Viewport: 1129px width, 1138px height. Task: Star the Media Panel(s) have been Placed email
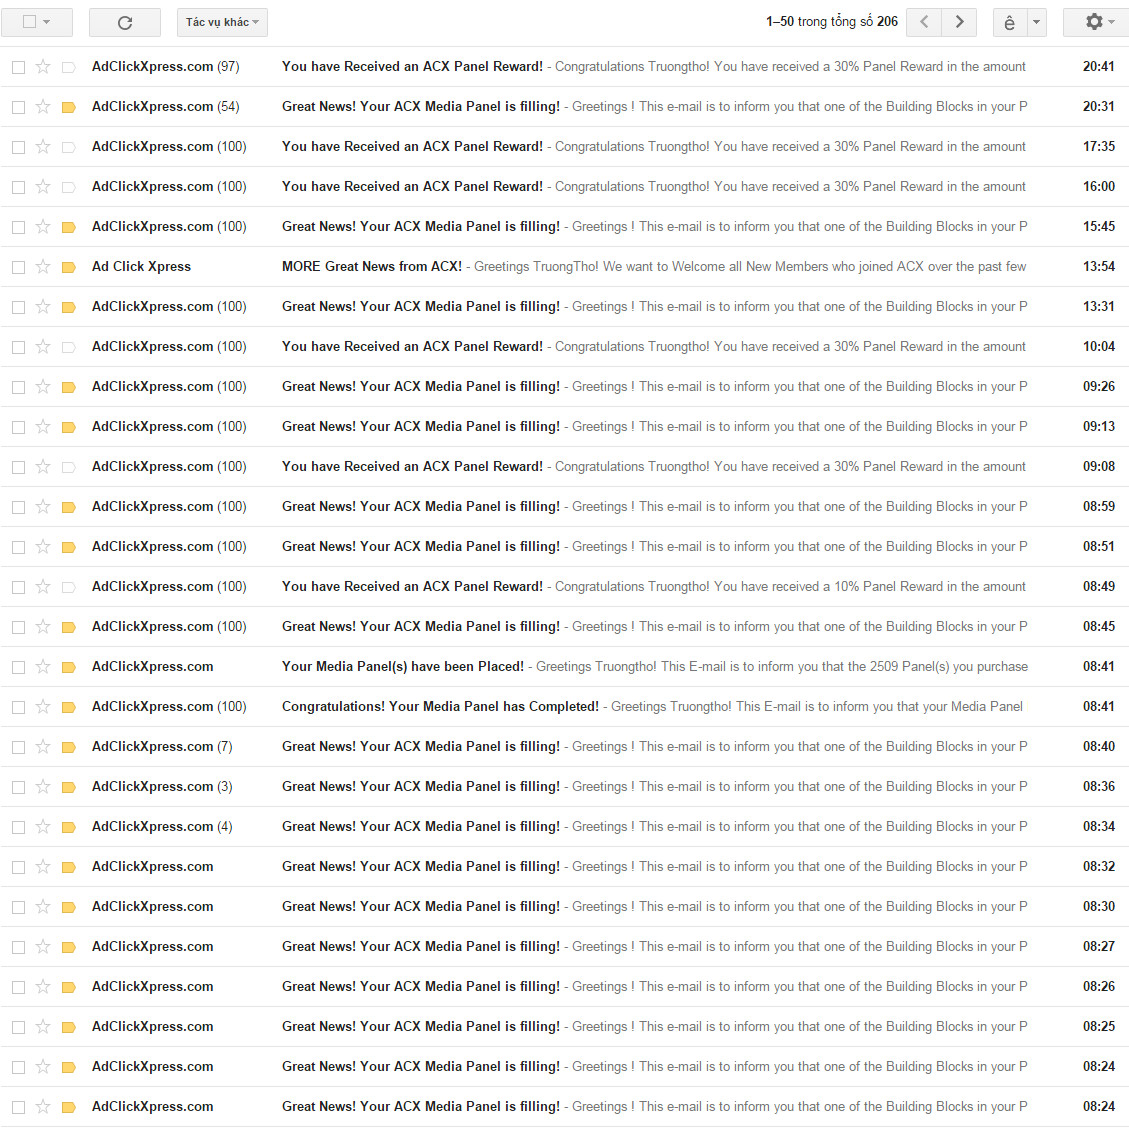click(x=43, y=666)
